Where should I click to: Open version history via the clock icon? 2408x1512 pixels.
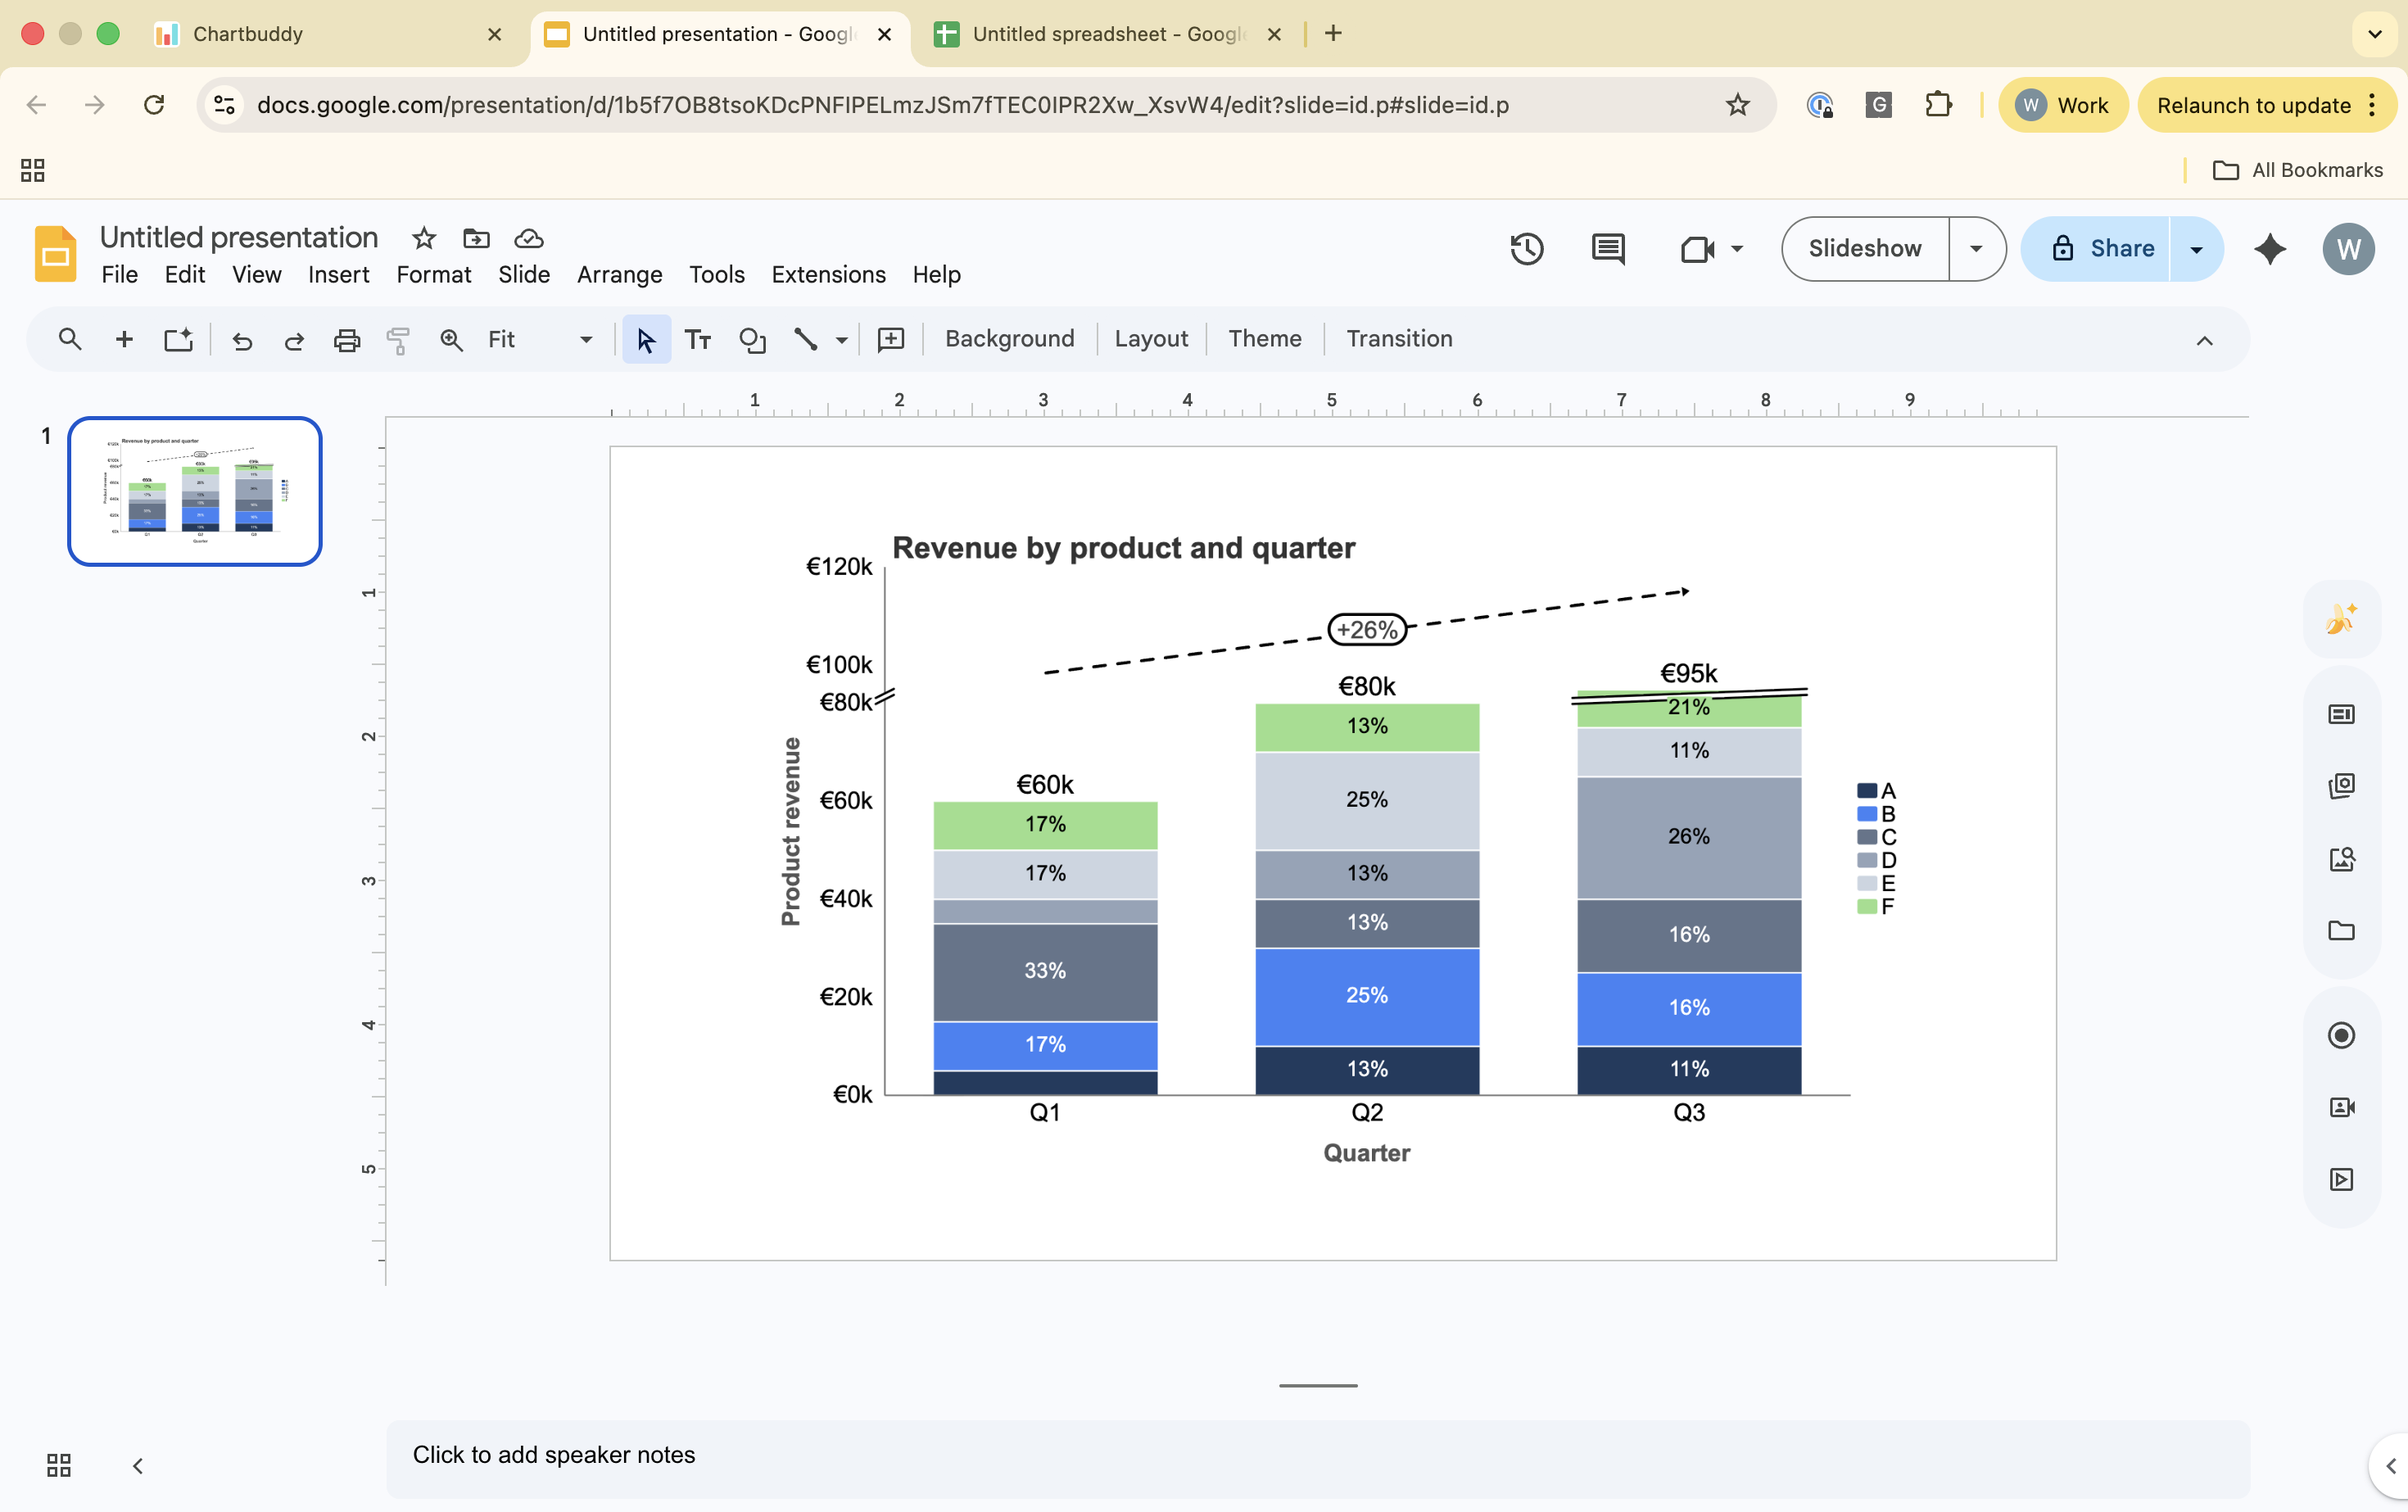1525,249
